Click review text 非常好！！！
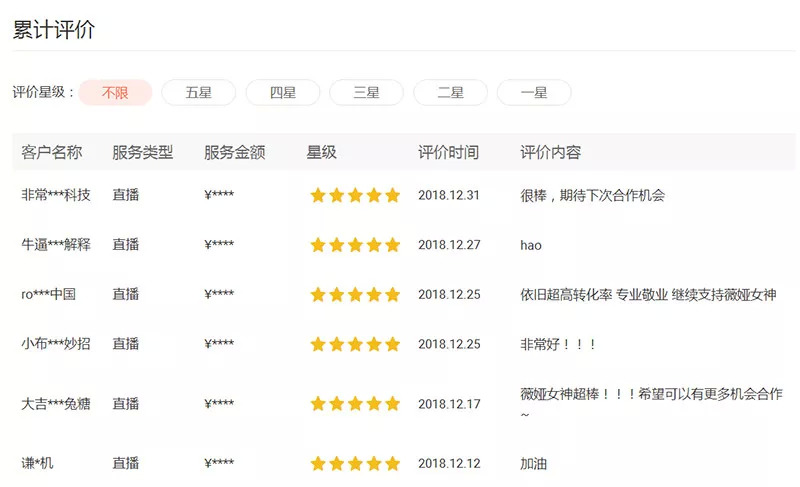 click(x=558, y=344)
